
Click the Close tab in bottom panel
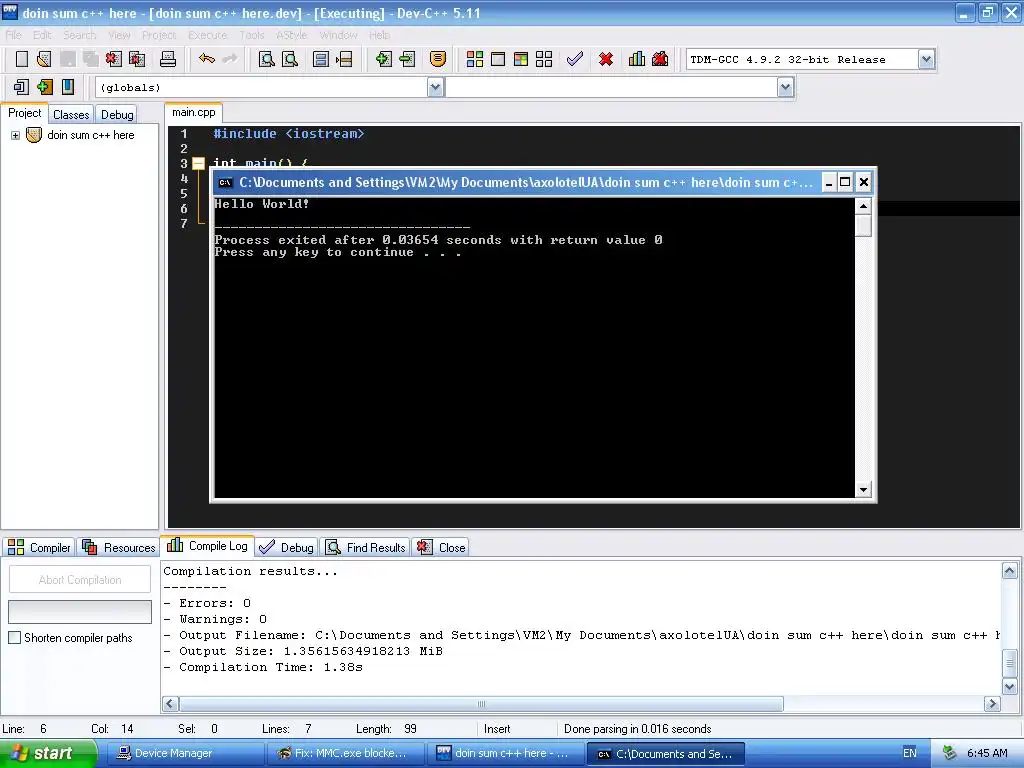[x=441, y=547]
